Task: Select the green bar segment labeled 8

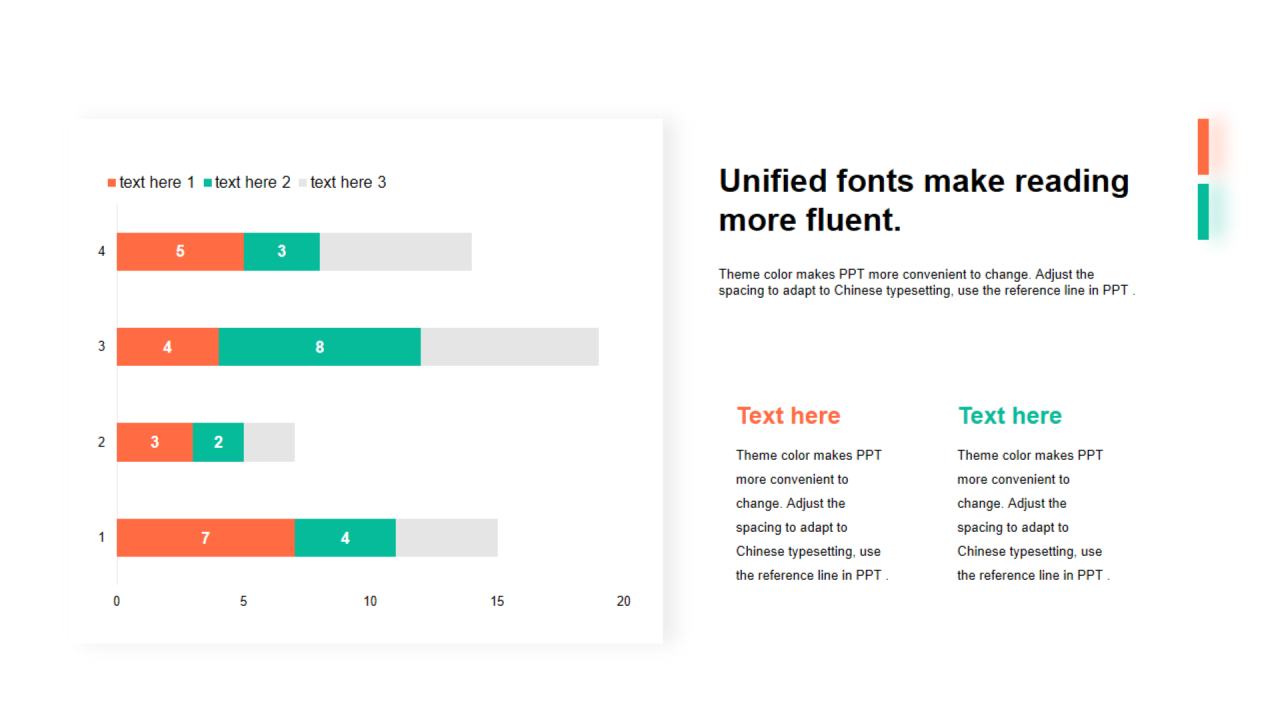Action: click(x=319, y=347)
